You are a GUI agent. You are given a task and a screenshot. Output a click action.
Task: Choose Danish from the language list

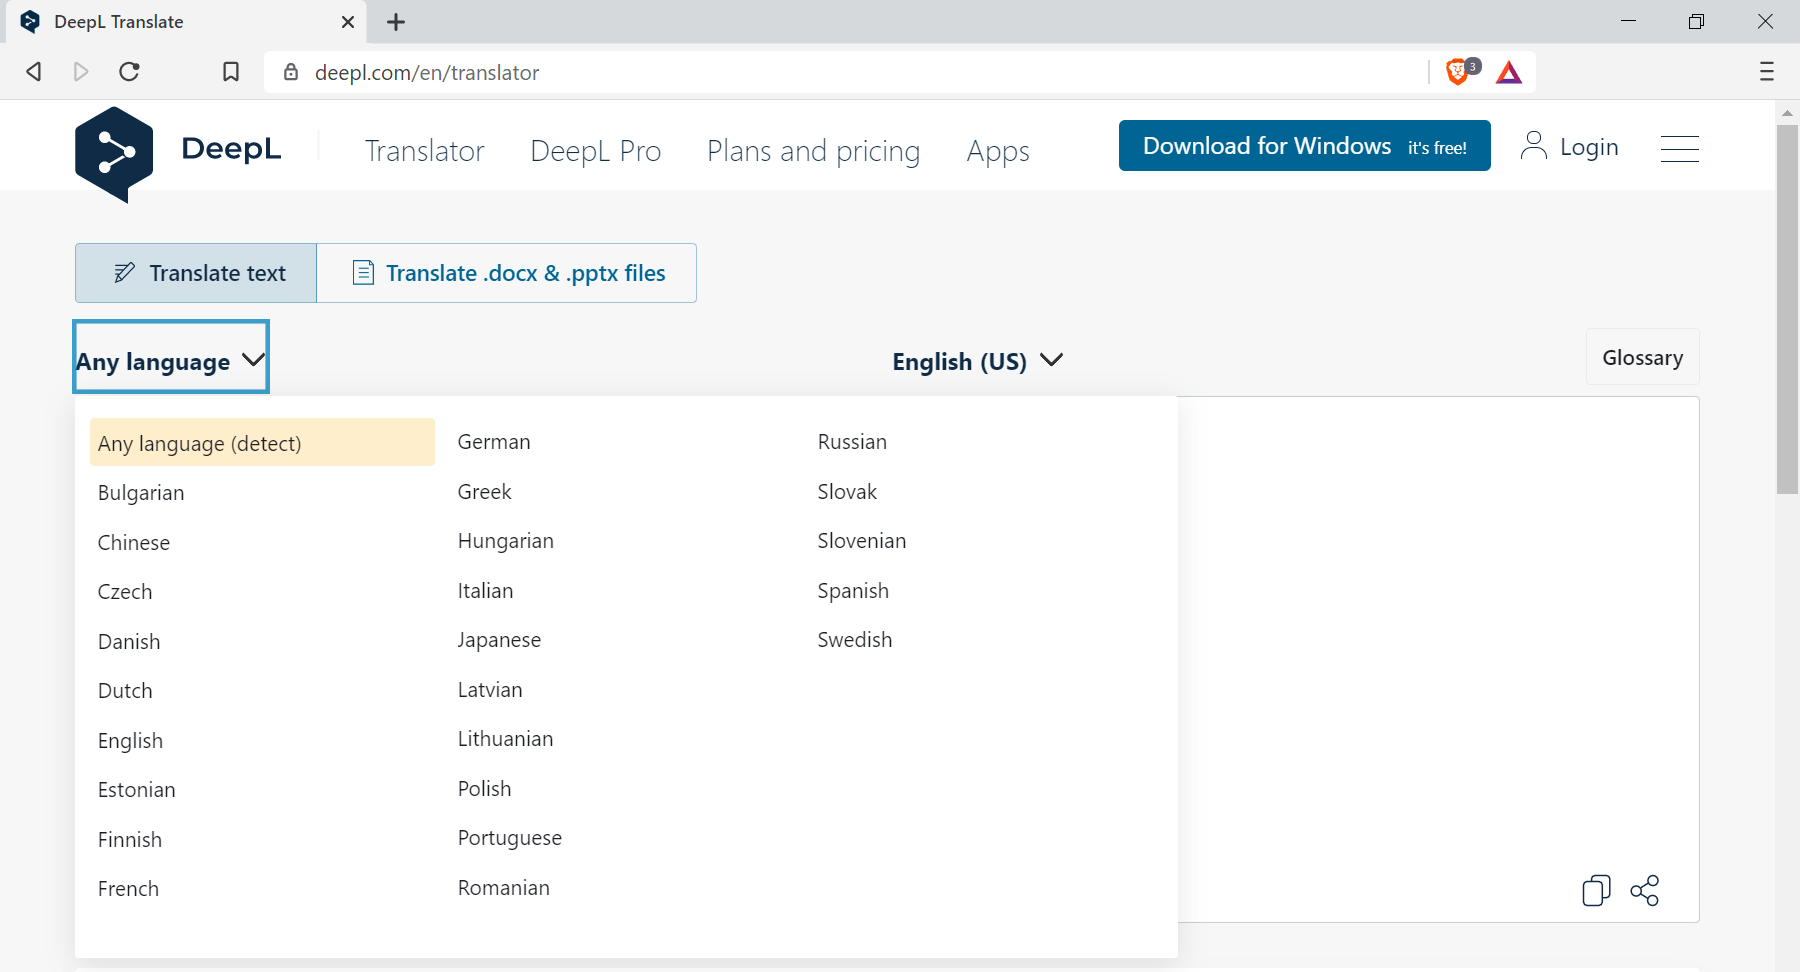(129, 642)
